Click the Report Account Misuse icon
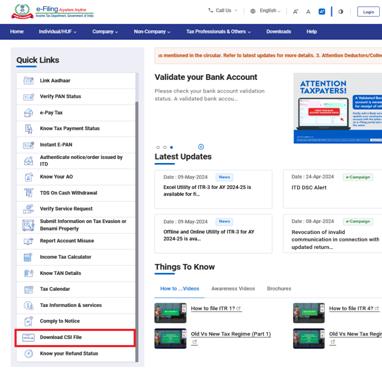 coord(28,241)
